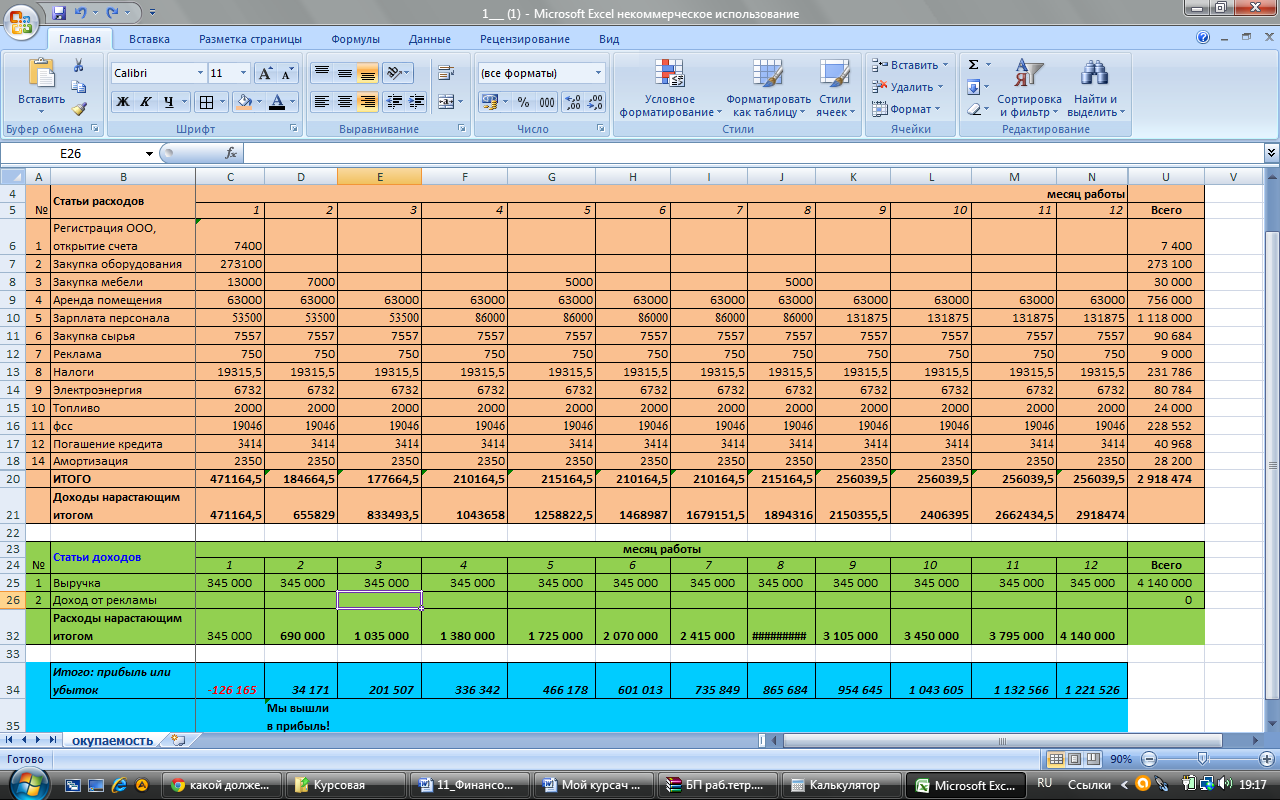1280x800 pixels.
Task: Open the Calibri font name dropdown
Action: 199,73
